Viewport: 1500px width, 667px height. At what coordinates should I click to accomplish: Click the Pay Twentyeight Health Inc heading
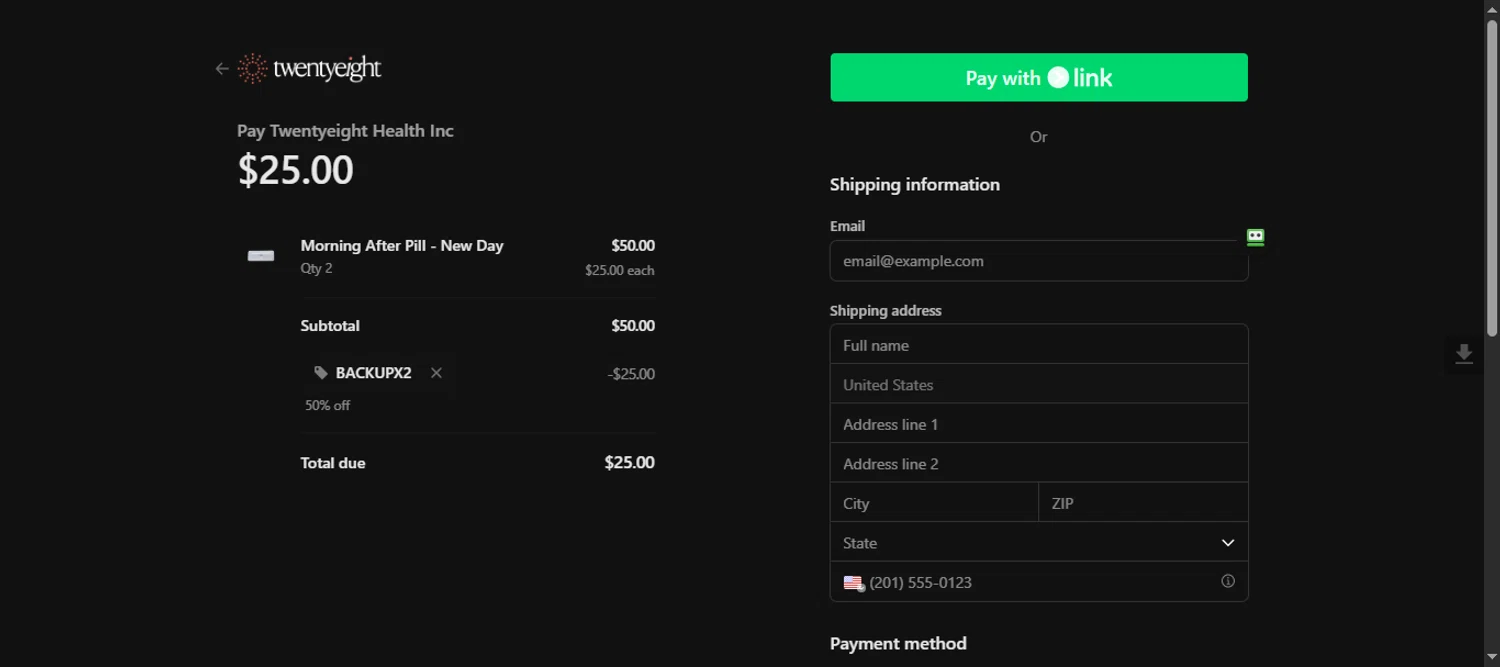click(x=345, y=131)
